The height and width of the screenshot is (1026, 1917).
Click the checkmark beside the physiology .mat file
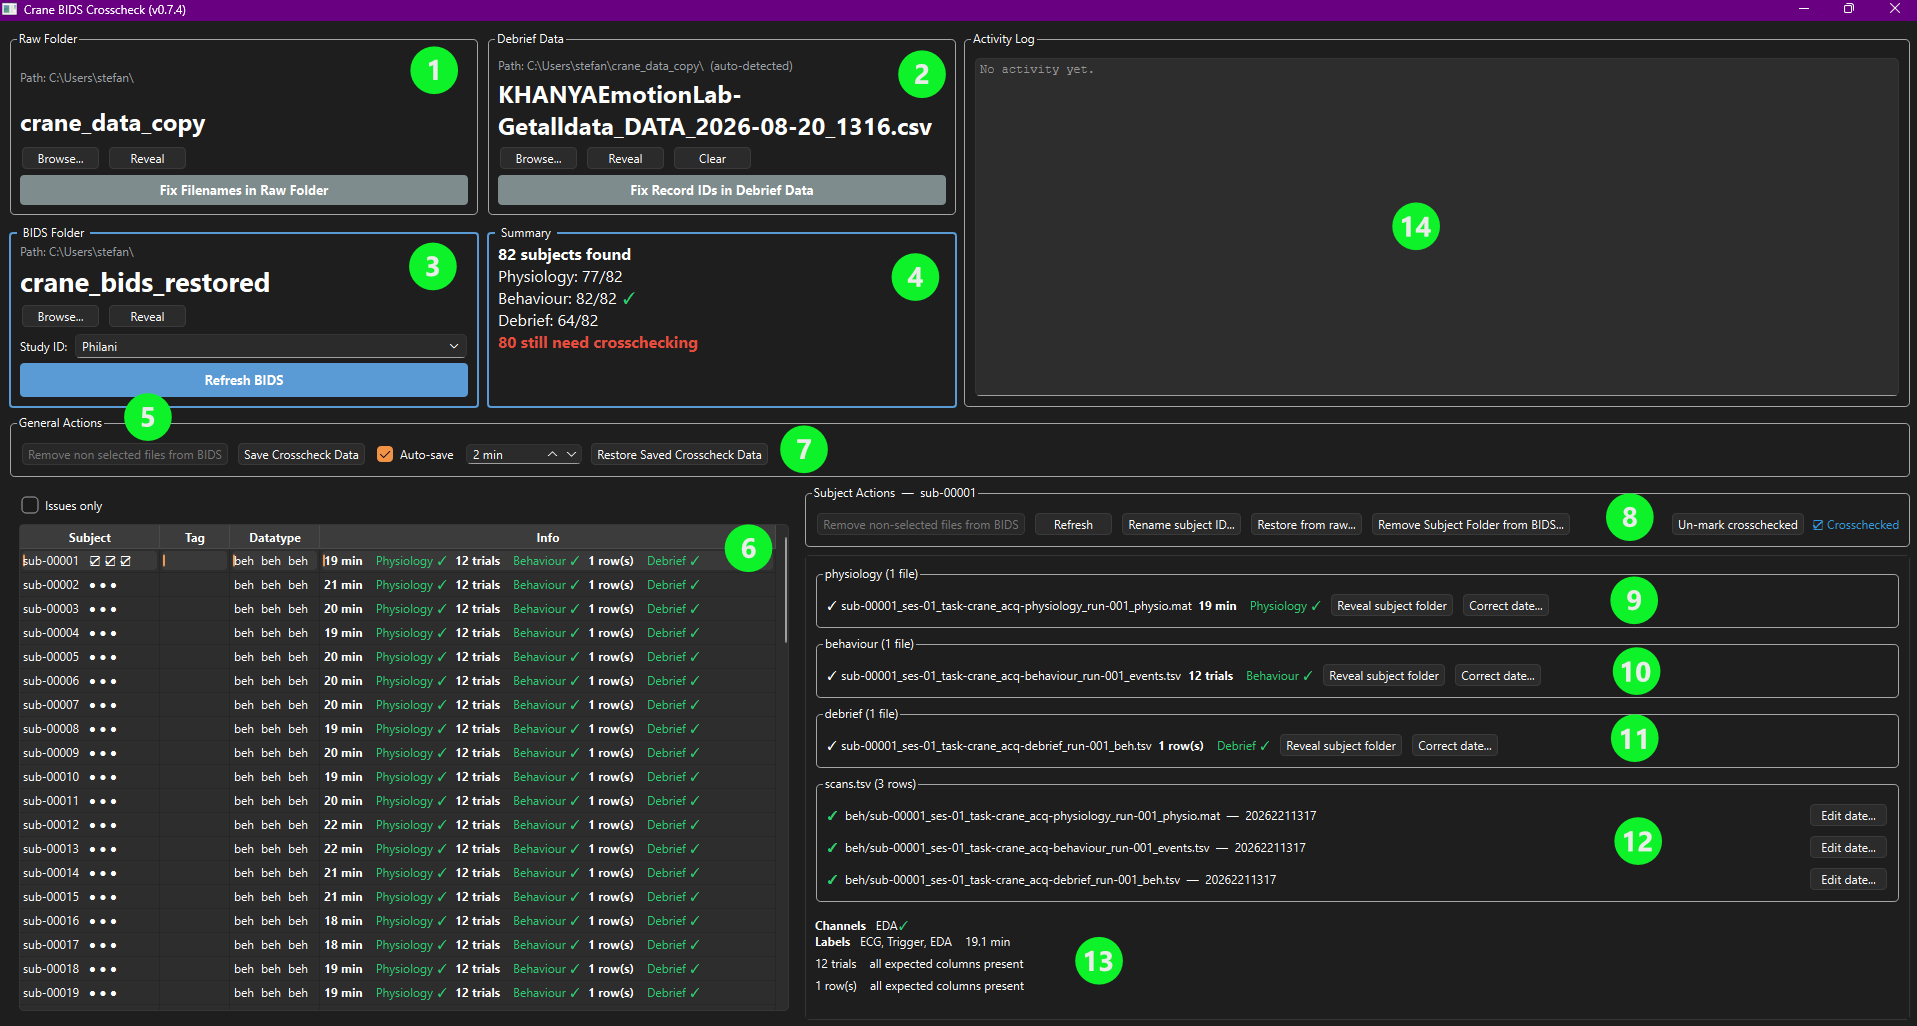[832, 606]
